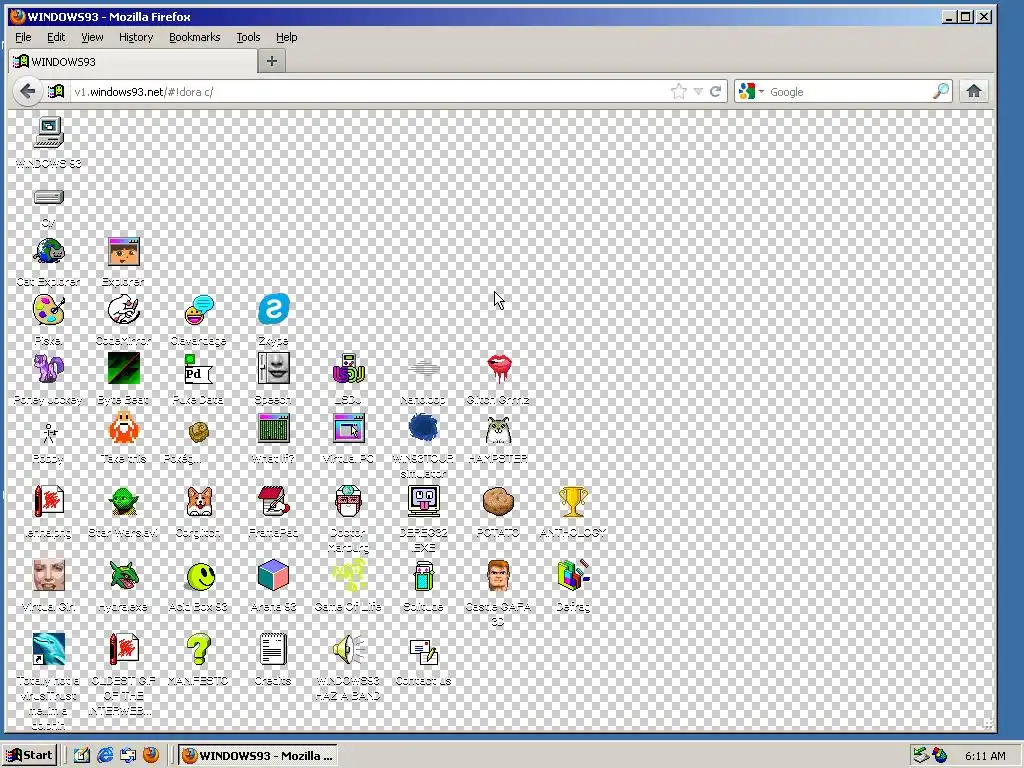Open the Bookmarks menu
Screen dimensions: 1024x768
pos(195,37)
